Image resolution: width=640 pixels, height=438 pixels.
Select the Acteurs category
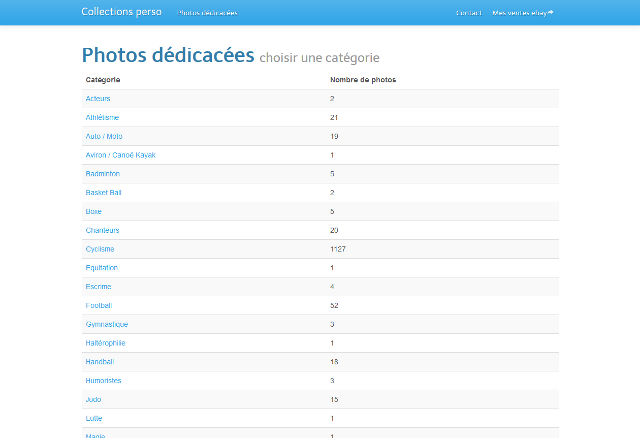coord(98,98)
